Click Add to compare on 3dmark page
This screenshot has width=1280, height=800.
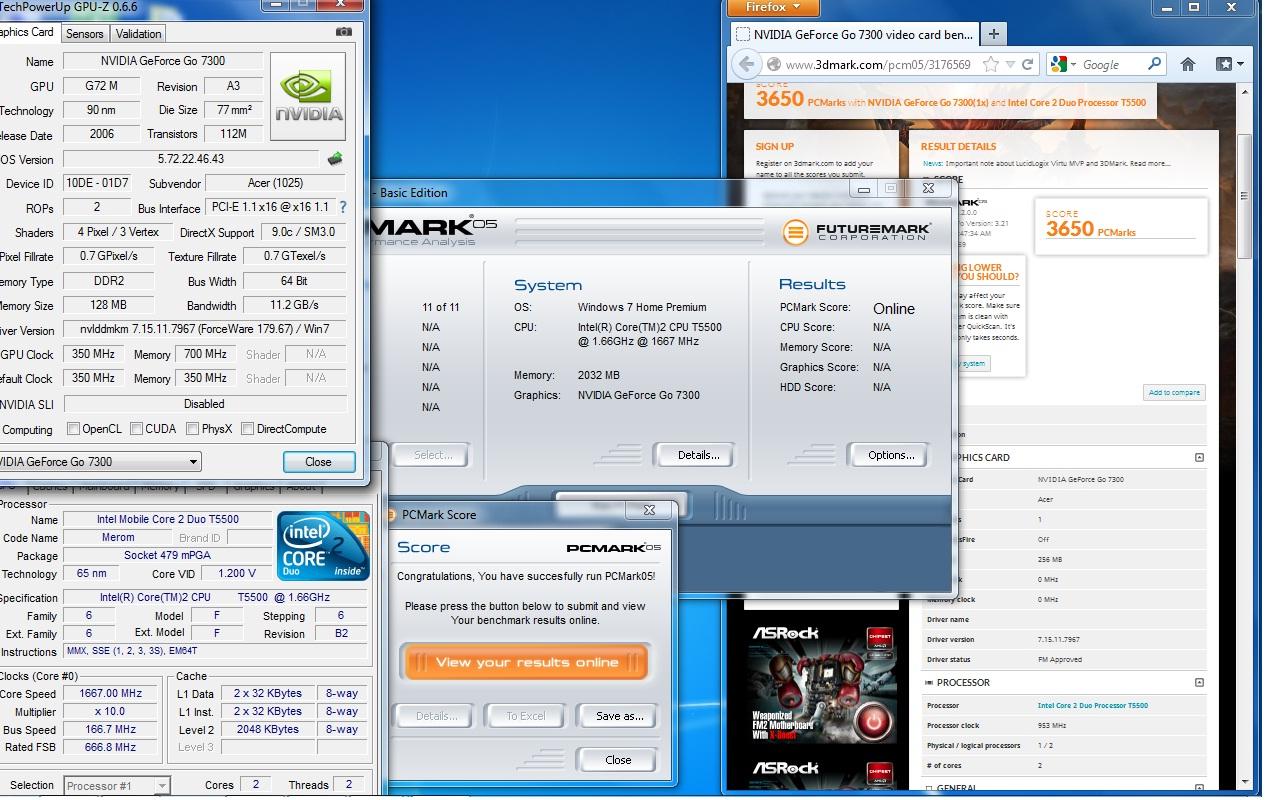[x=1173, y=392]
